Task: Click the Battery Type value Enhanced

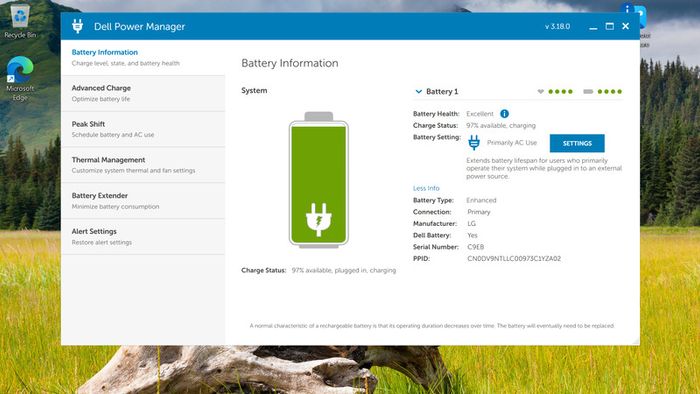Action: (481, 200)
